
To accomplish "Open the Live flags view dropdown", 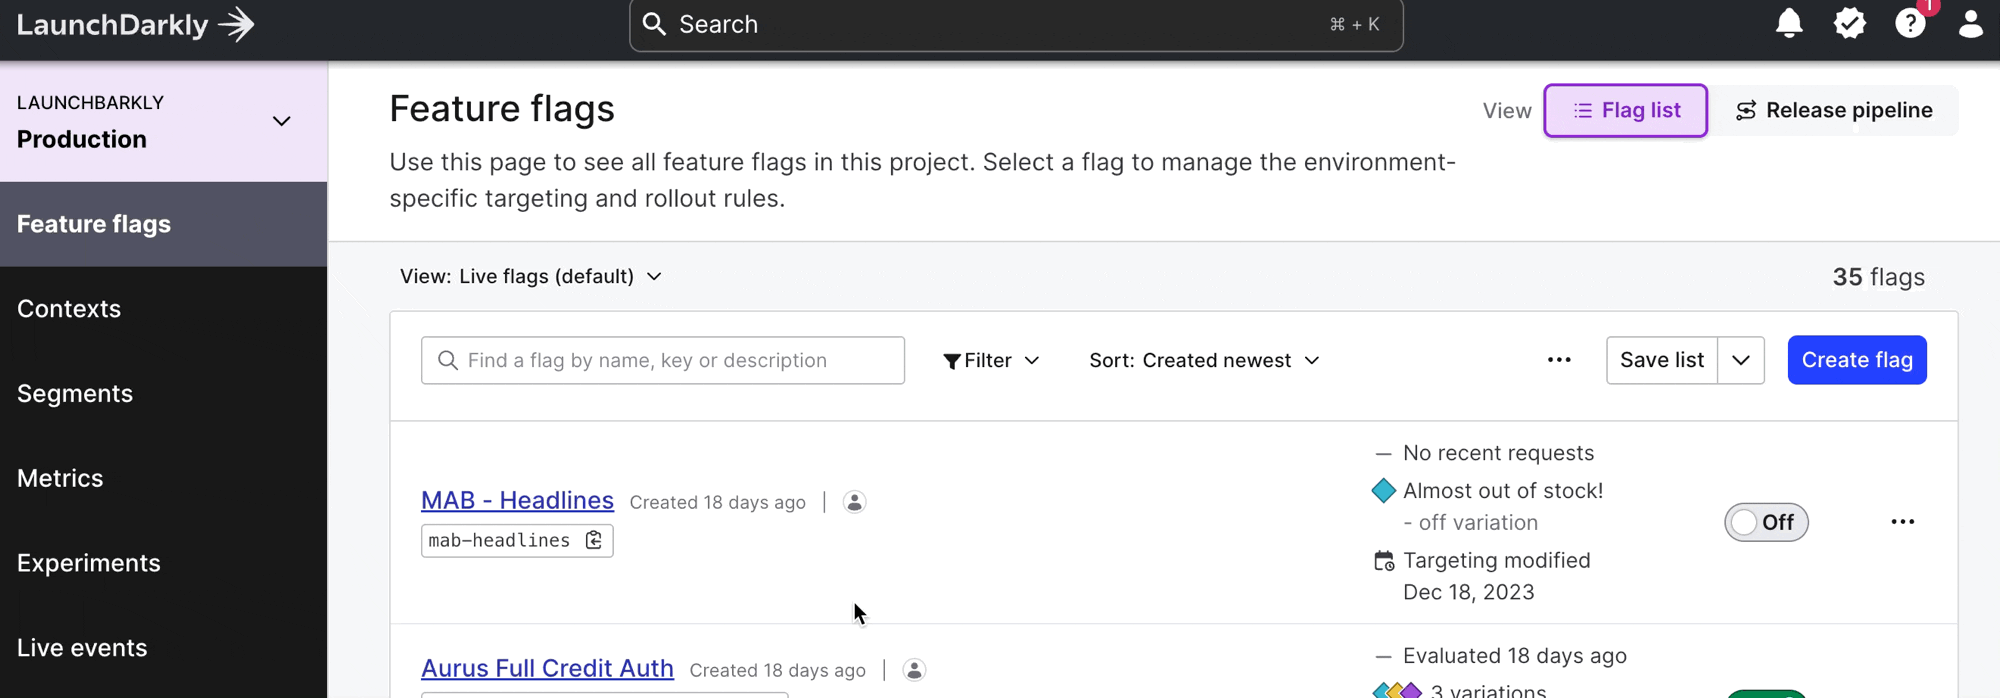I will 531,276.
